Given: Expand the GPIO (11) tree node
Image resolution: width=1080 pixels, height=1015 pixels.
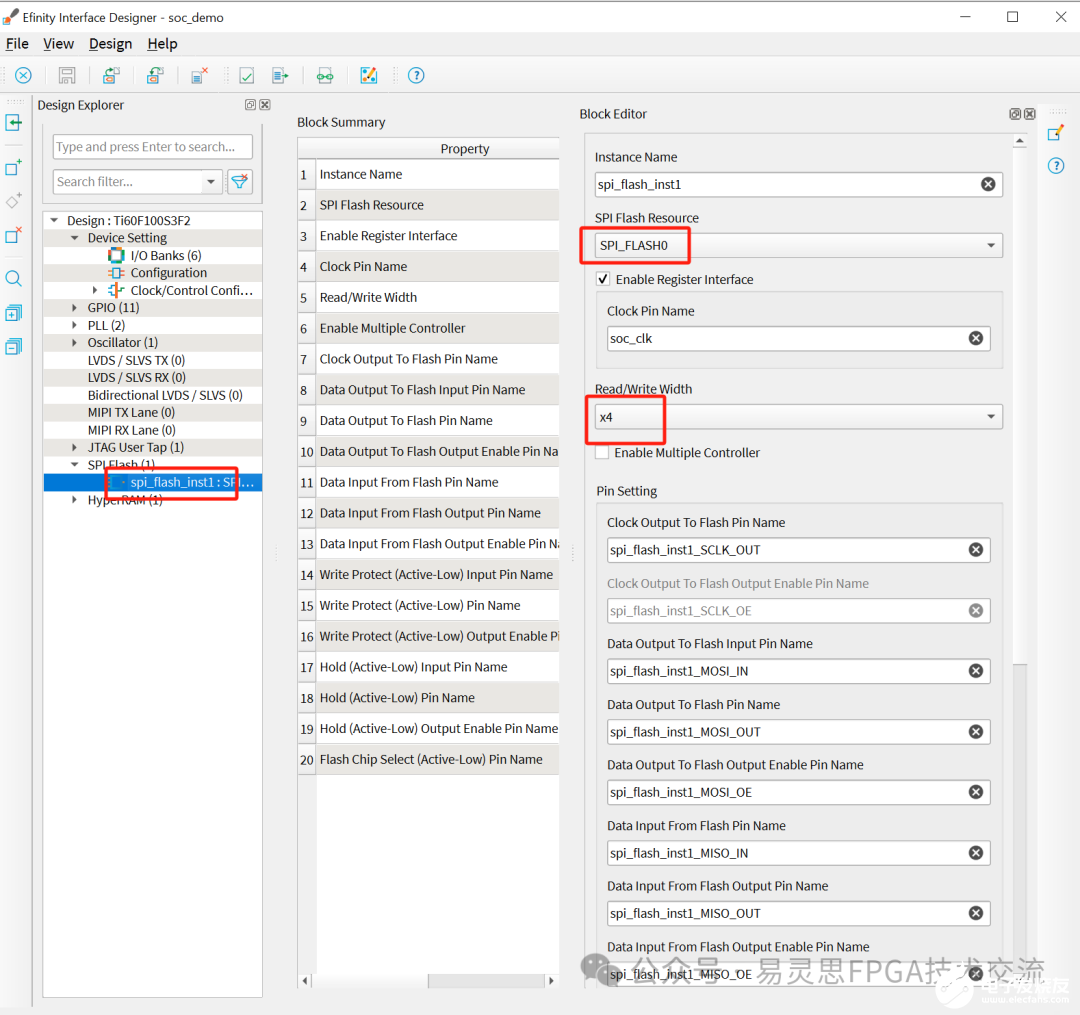Looking at the screenshot, I should [75, 308].
